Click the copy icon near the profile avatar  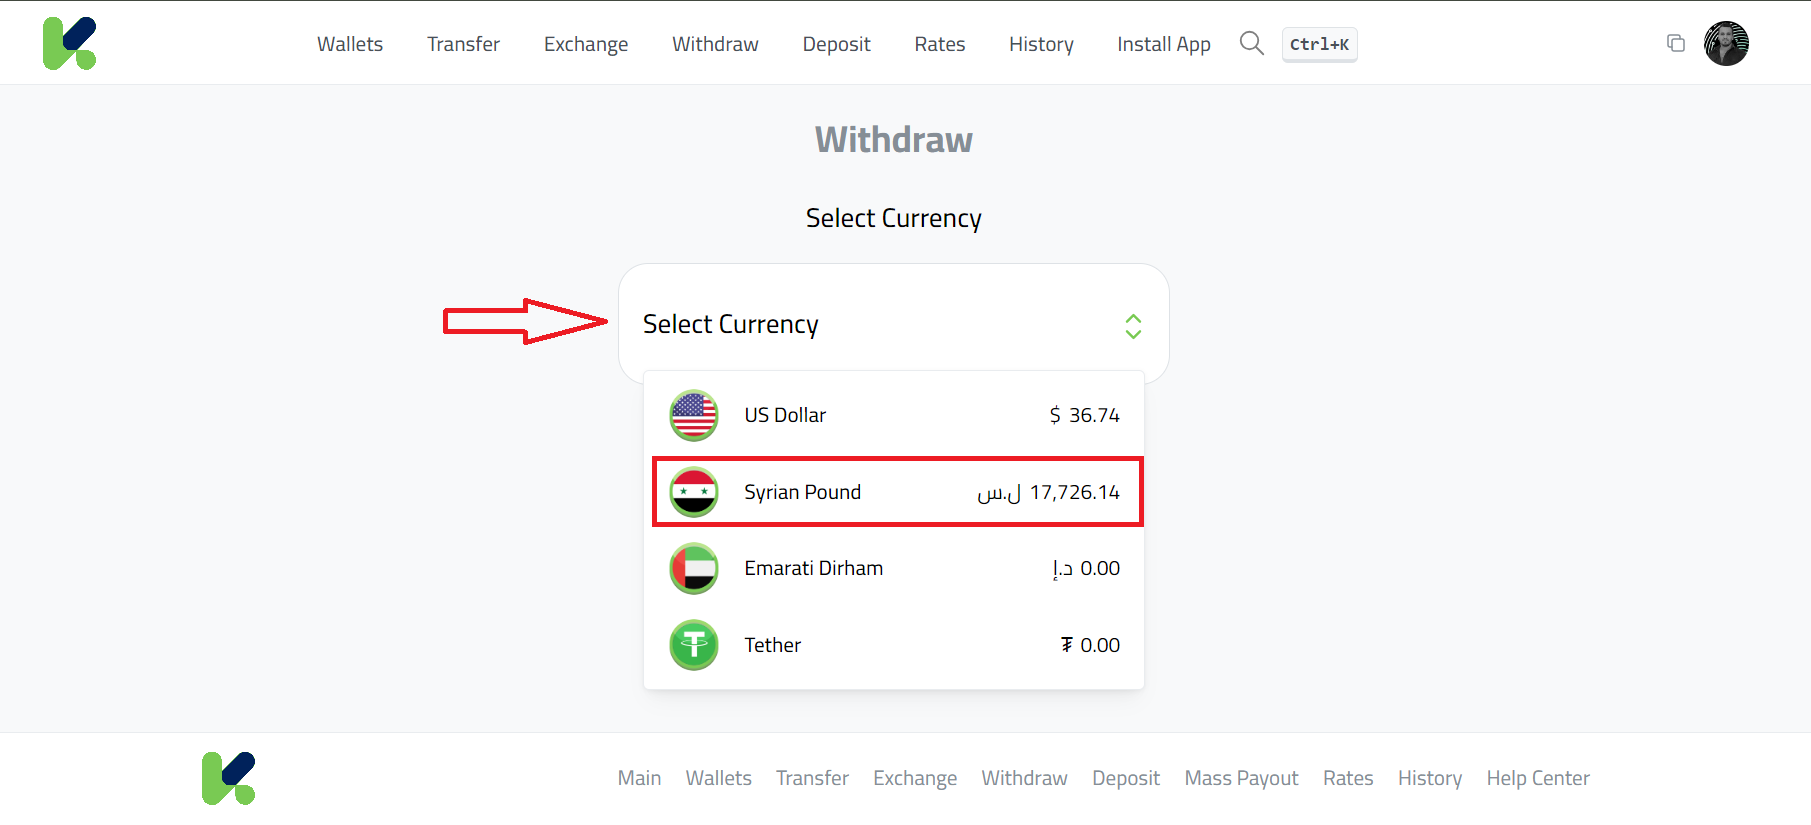(x=1676, y=43)
